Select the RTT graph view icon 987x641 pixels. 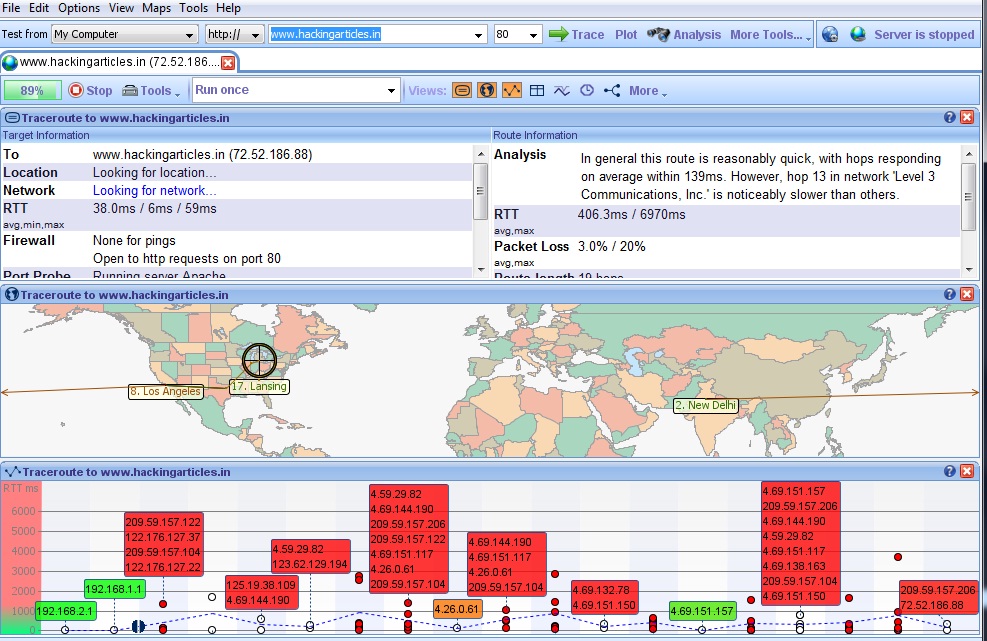[512, 90]
